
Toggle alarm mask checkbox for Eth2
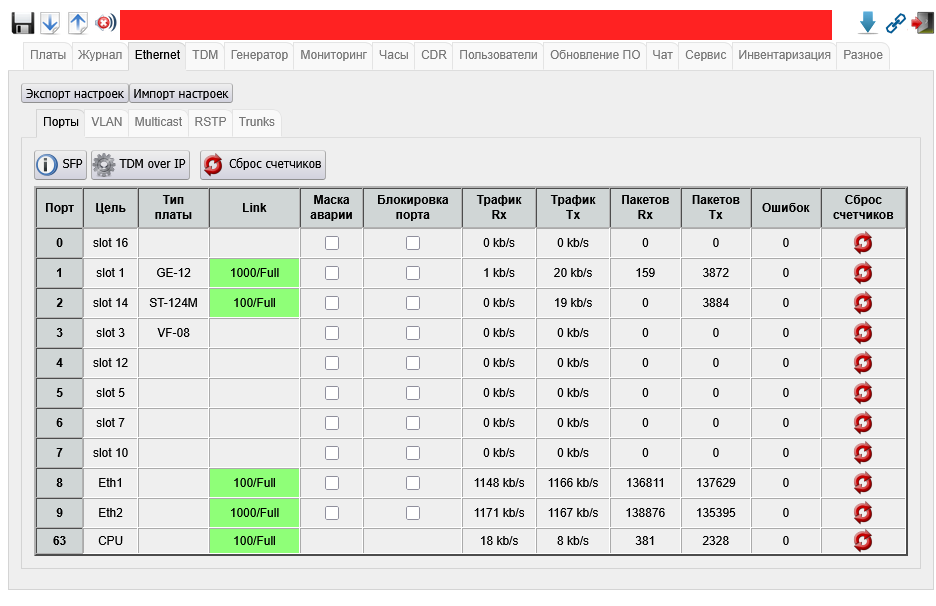click(x=332, y=513)
